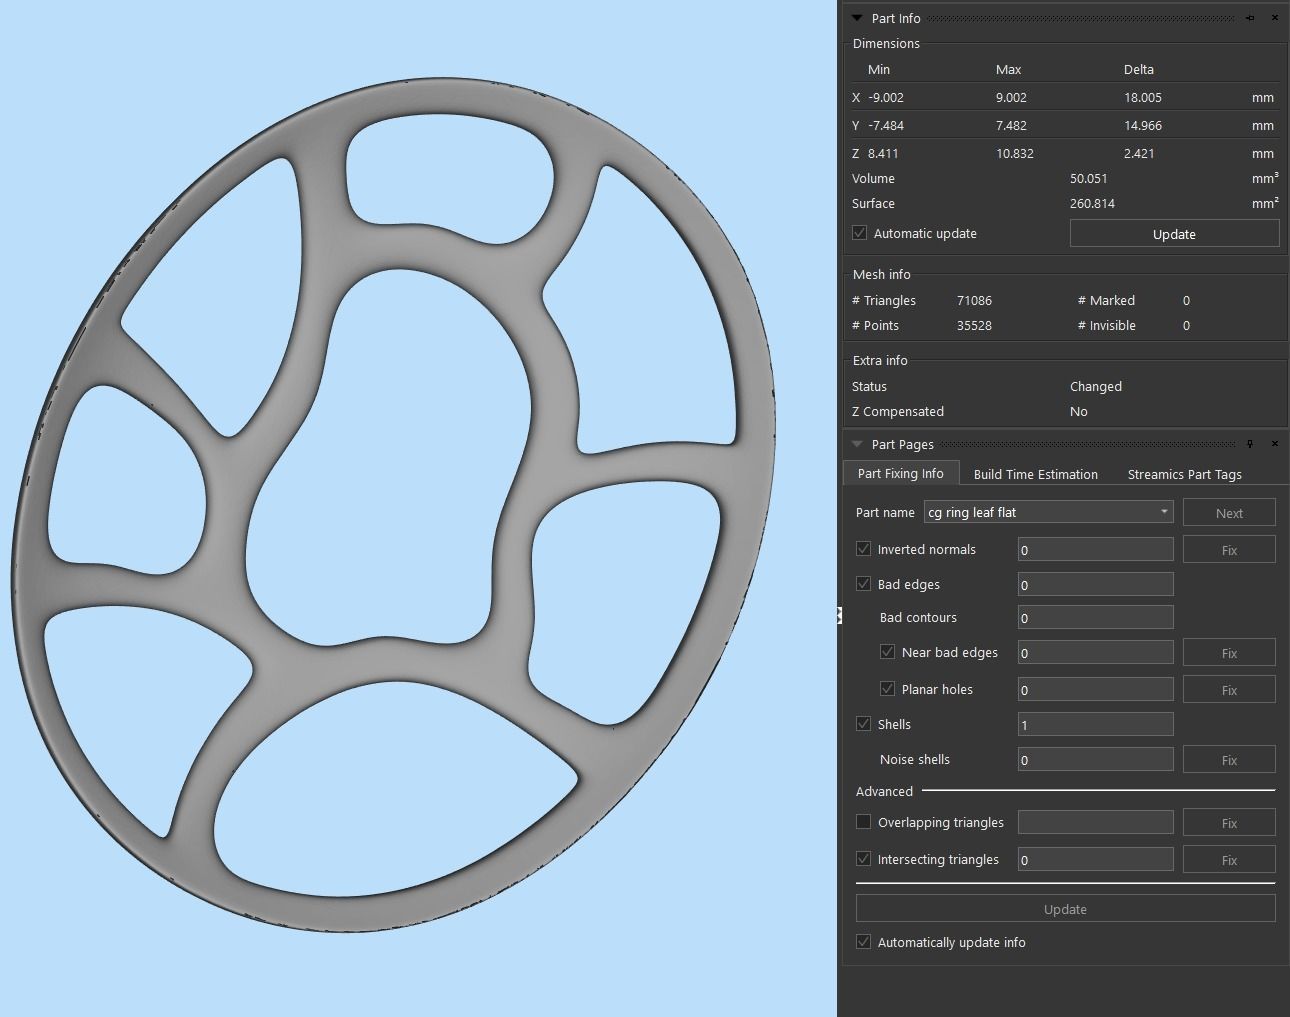Viewport: 1290px width, 1017px height.
Task: Open the Part name dropdown
Action: click(x=1048, y=512)
